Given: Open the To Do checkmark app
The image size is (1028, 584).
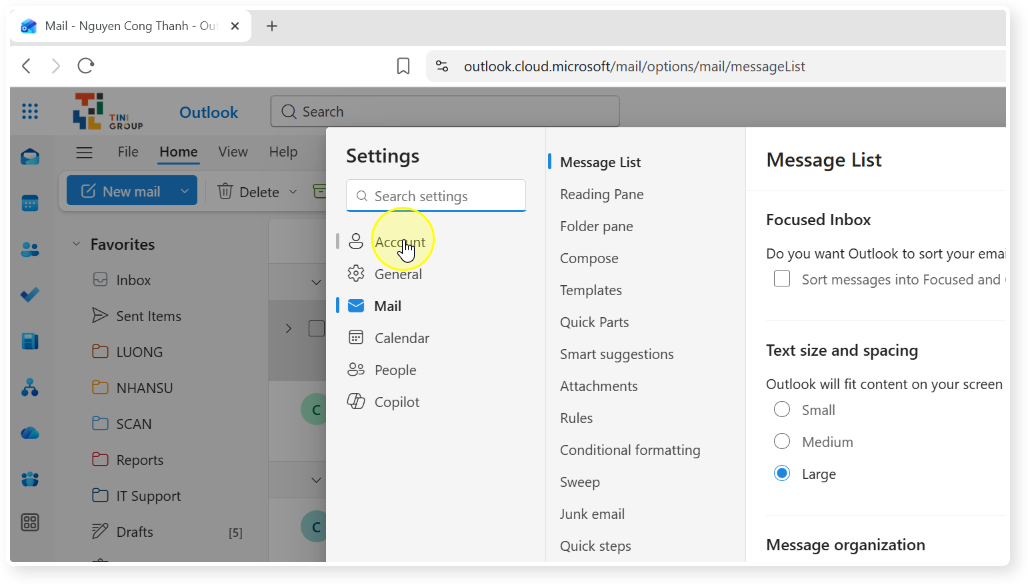Looking at the screenshot, I should [x=30, y=295].
